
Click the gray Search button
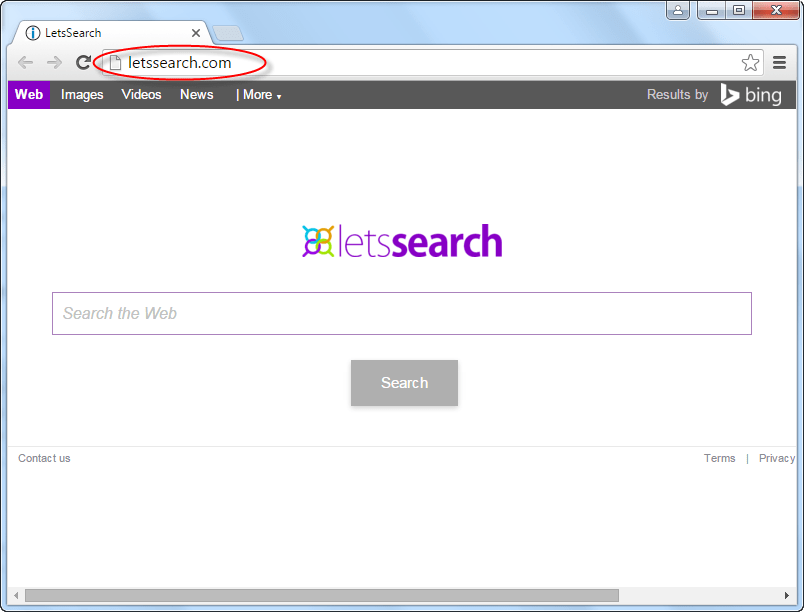(x=405, y=383)
